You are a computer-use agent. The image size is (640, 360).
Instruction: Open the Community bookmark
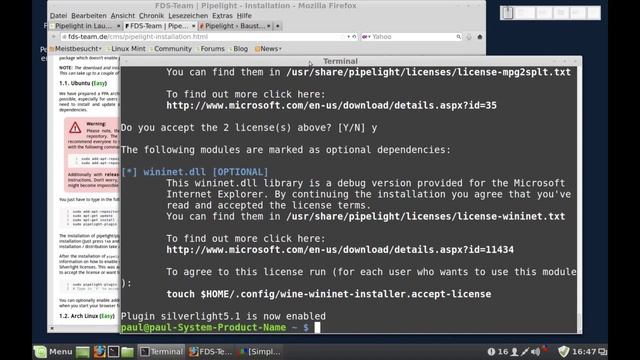[171, 49]
